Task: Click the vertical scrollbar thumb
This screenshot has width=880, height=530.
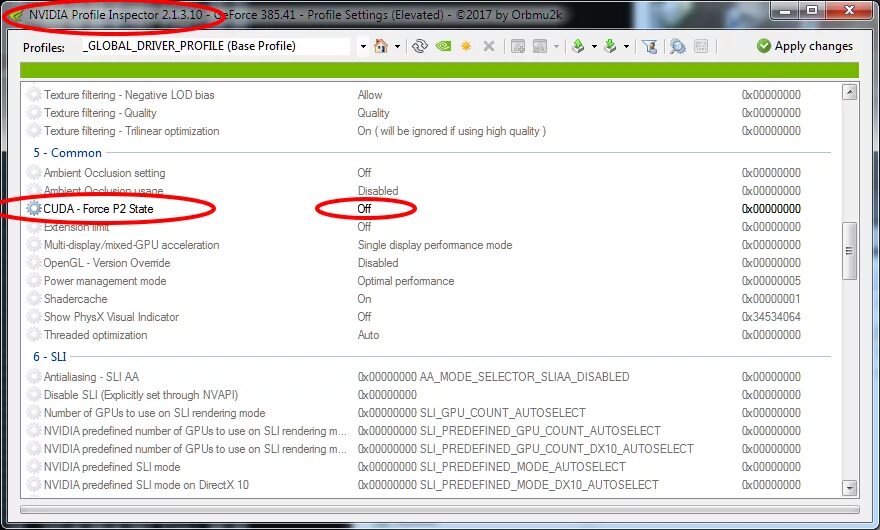Action: pyautogui.click(x=850, y=250)
